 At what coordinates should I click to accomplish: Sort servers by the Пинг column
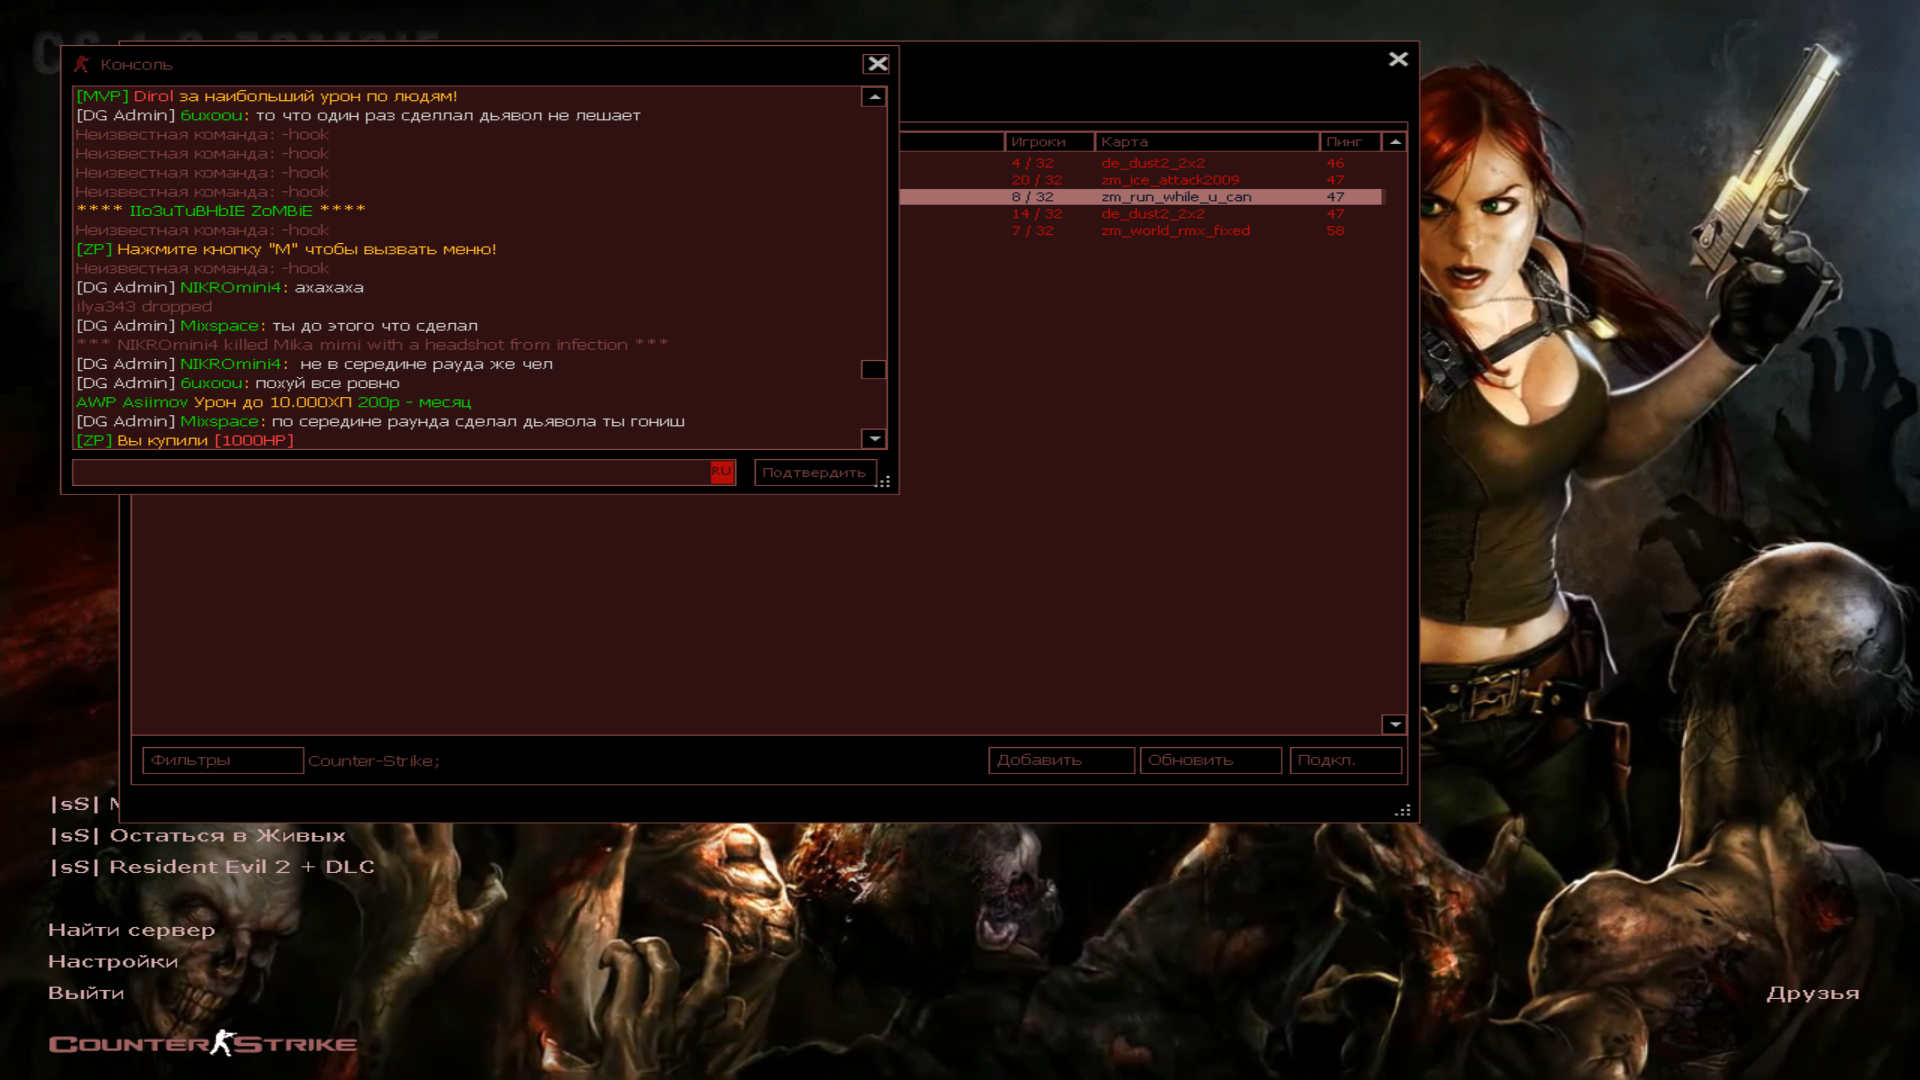point(1348,142)
